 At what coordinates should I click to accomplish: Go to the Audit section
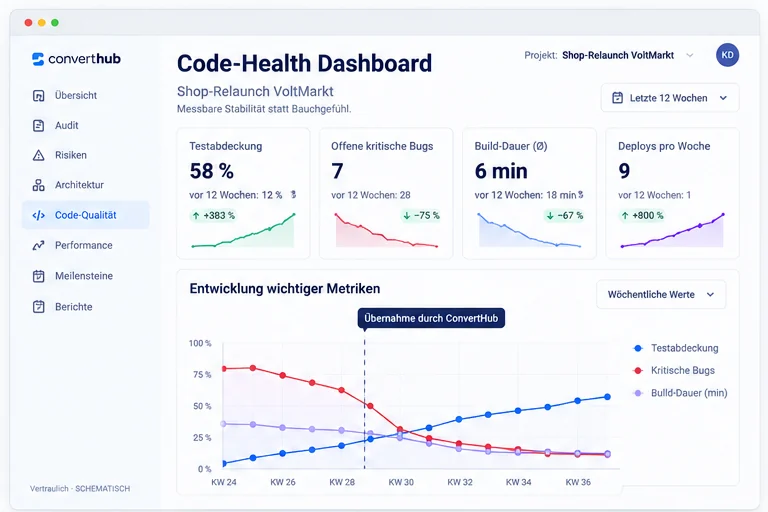[86, 125]
